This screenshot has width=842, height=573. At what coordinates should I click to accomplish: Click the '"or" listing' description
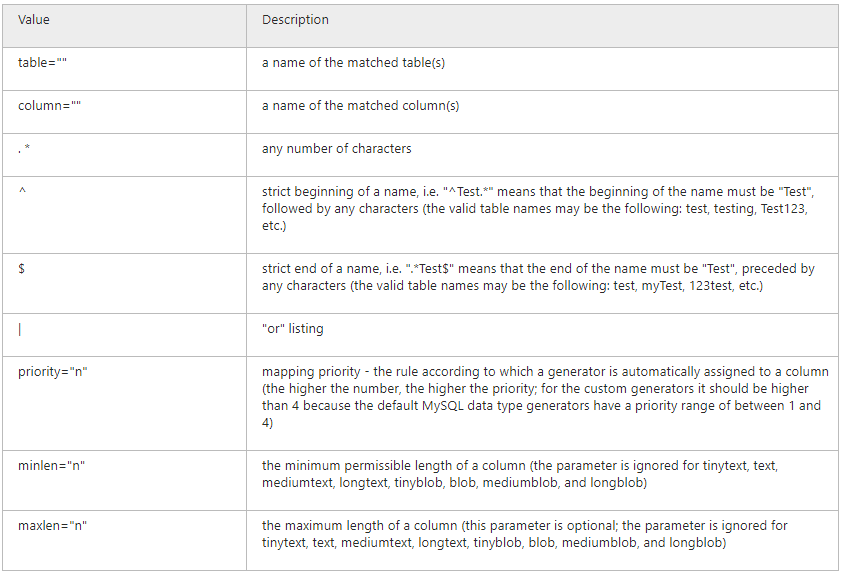[x=293, y=329]
